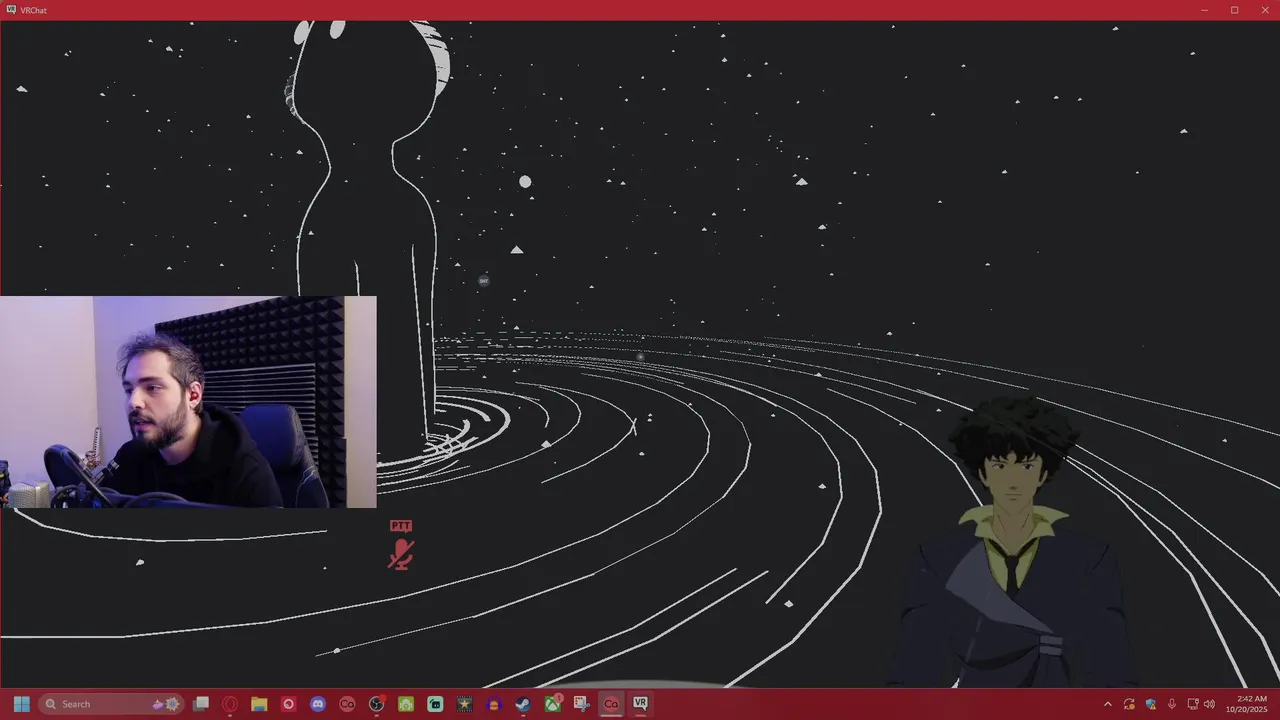The width and height of the screenshot is (1280, 720).
Task: Switch to the Ca app beside VRChat
Action: pos(611,704)
